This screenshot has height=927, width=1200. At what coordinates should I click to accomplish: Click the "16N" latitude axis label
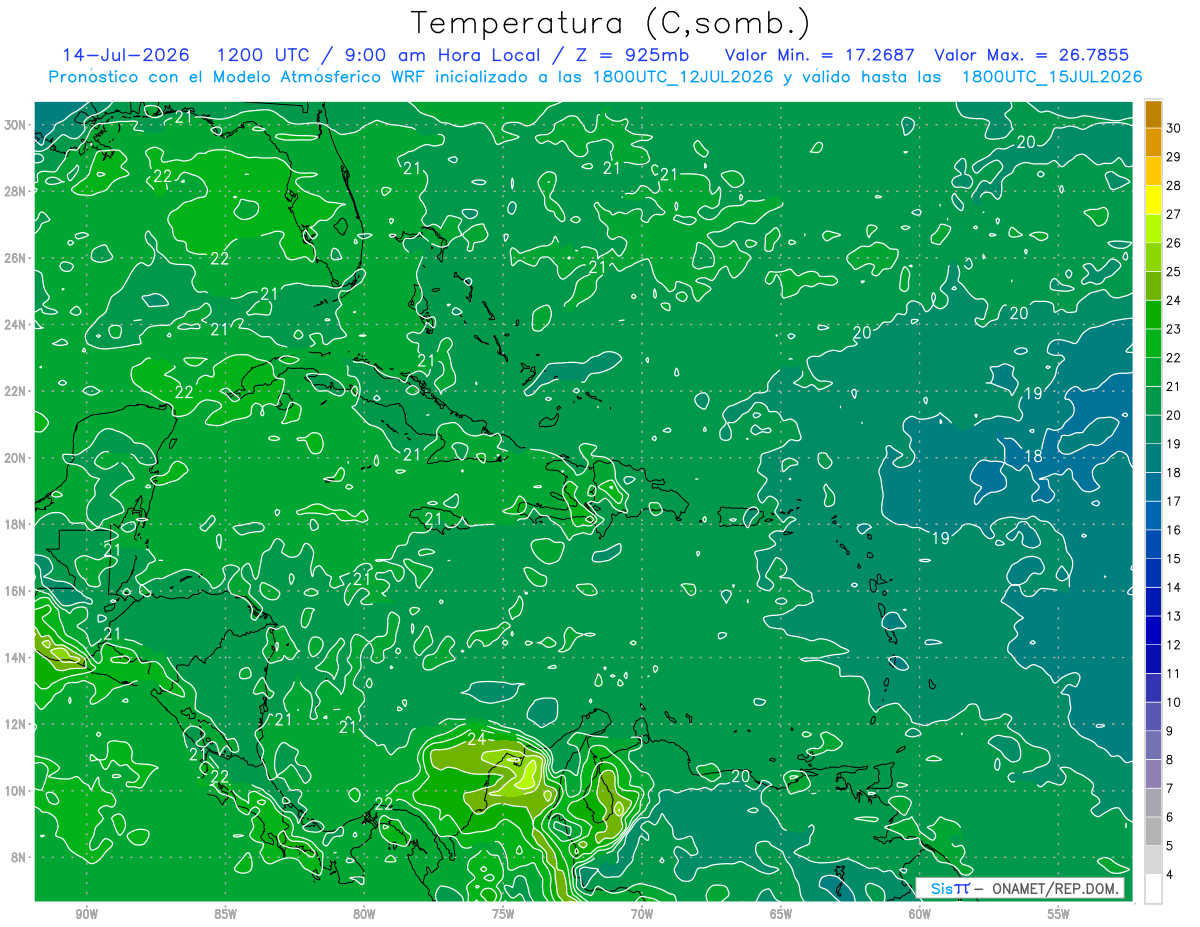(x=15, y=591)
